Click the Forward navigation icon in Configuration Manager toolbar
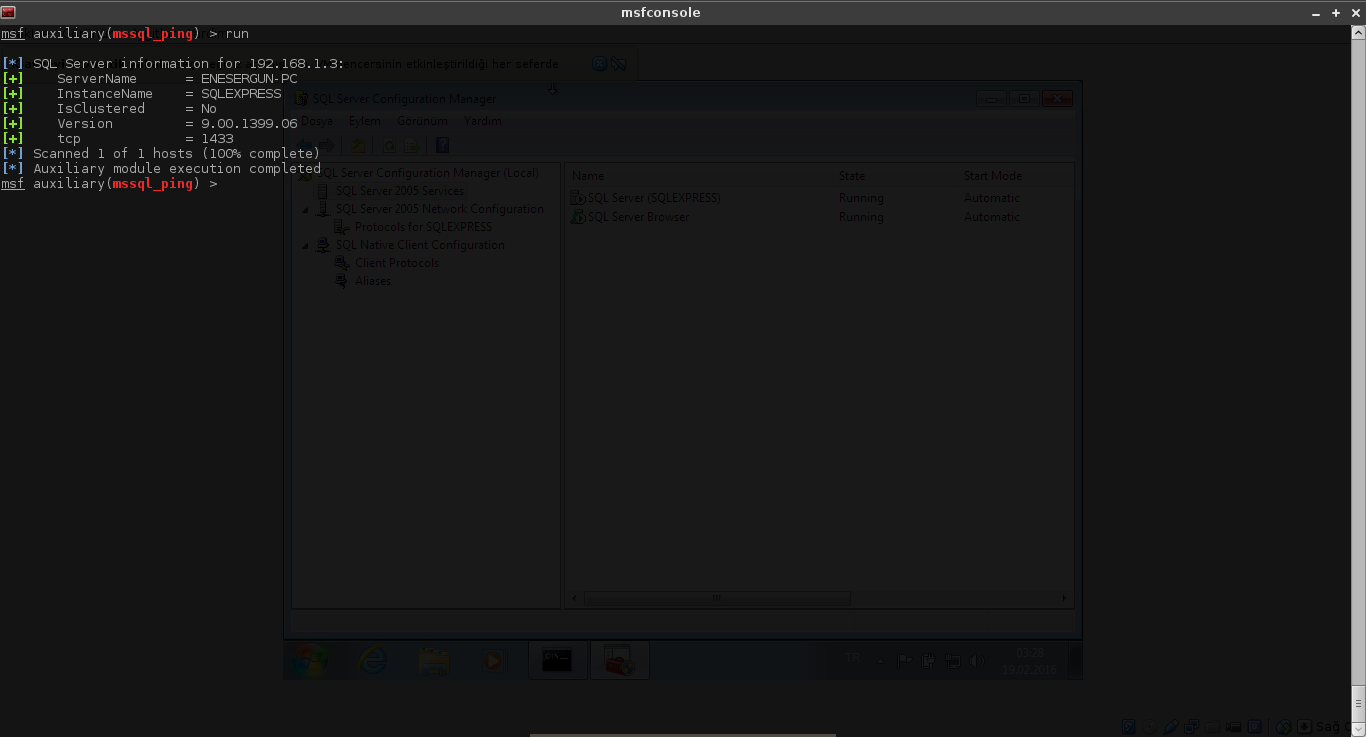 [327, 145]
